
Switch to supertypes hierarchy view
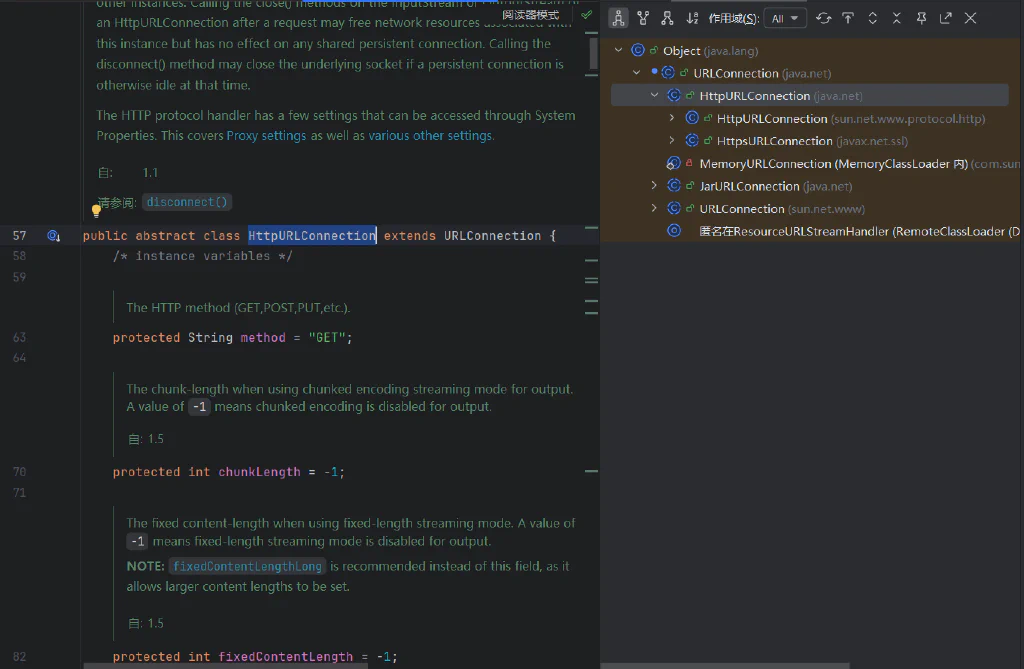643,18
